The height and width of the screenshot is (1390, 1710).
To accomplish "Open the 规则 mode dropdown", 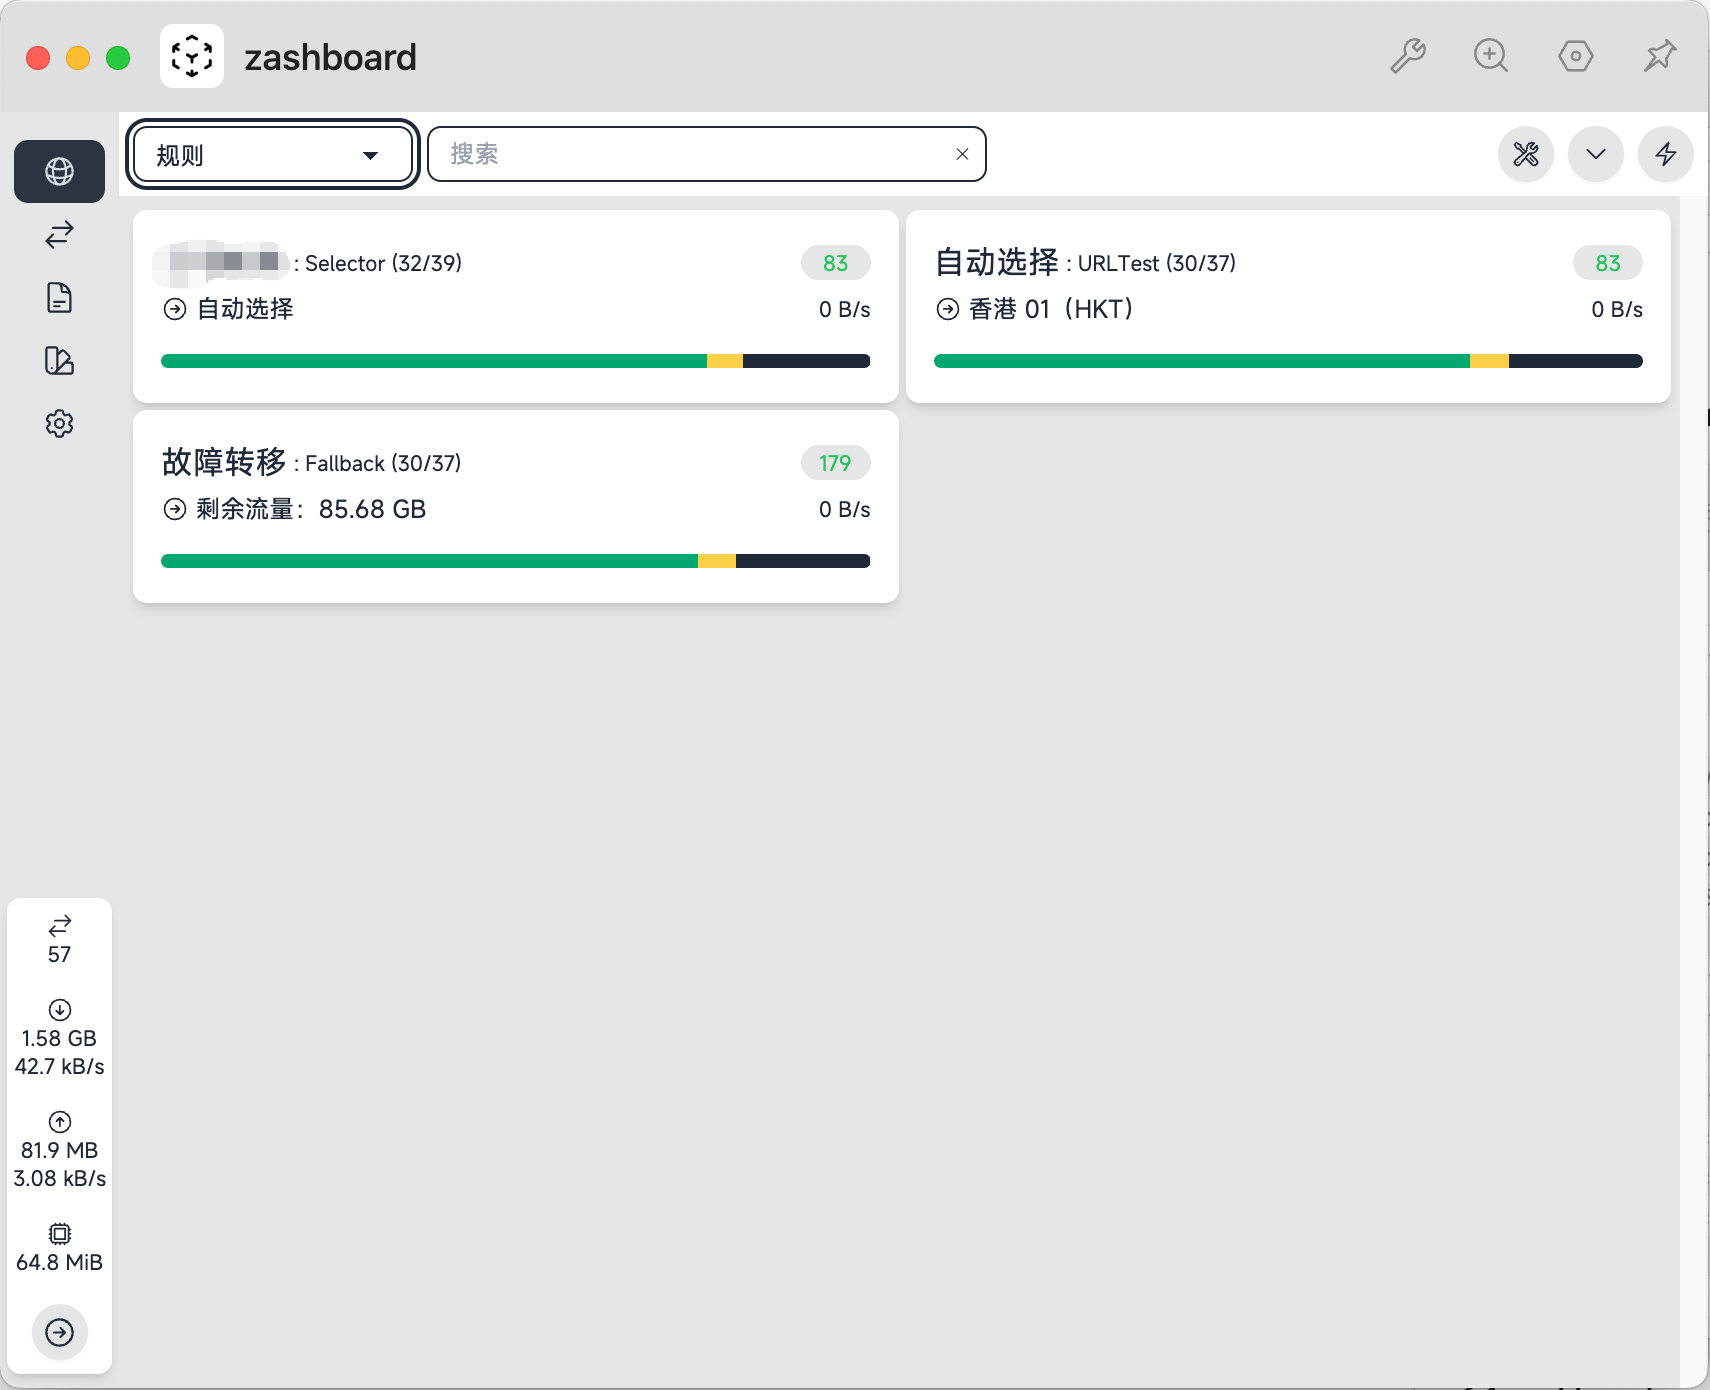I will click(272, 154).
